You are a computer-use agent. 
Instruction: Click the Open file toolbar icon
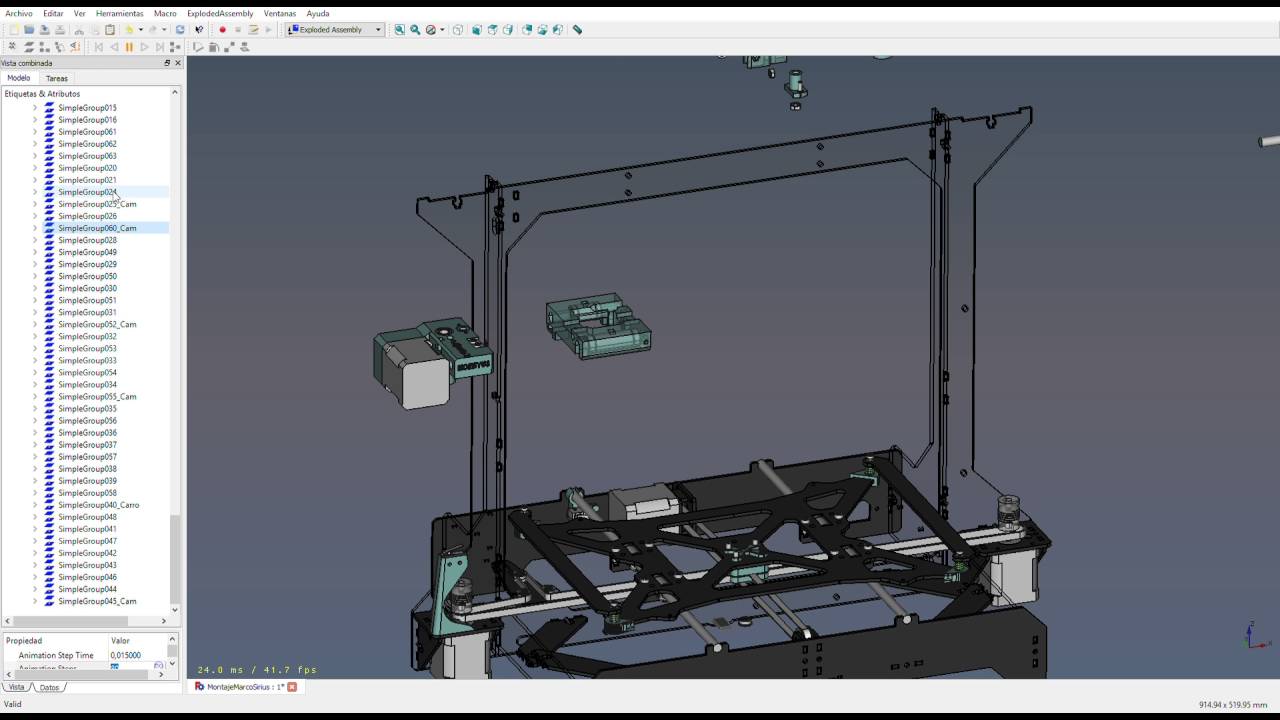point(29,30)
